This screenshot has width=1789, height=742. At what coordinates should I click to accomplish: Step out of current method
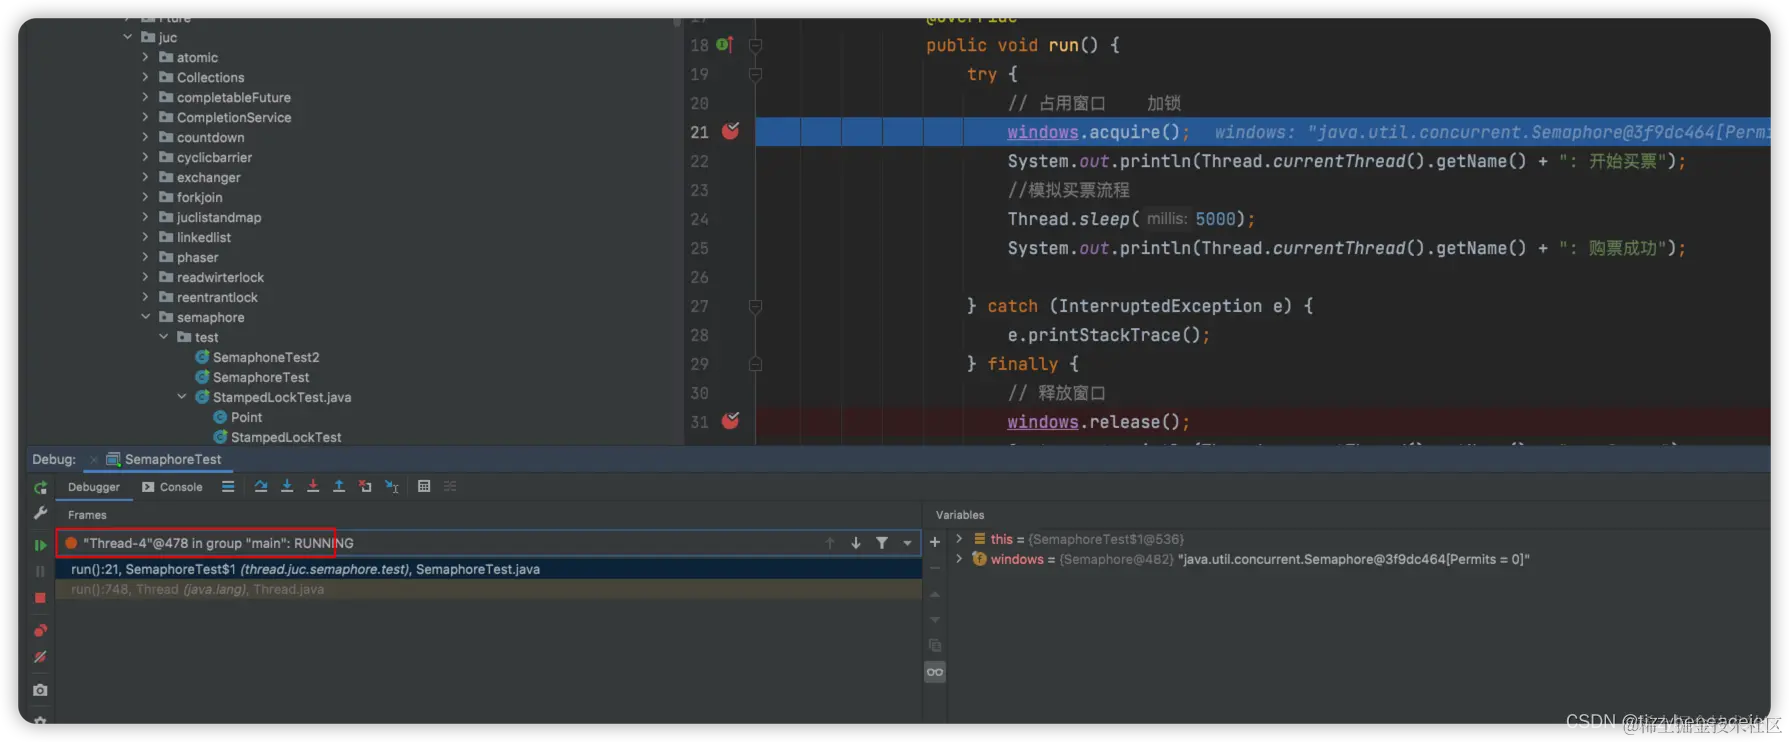pyautogui.click(x=339, y=486)
